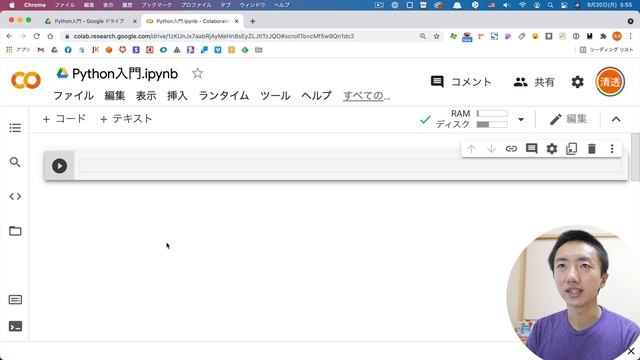Open Facebook bookmark
The height and width of the screenshot is (360, 640).
(68, 50)
